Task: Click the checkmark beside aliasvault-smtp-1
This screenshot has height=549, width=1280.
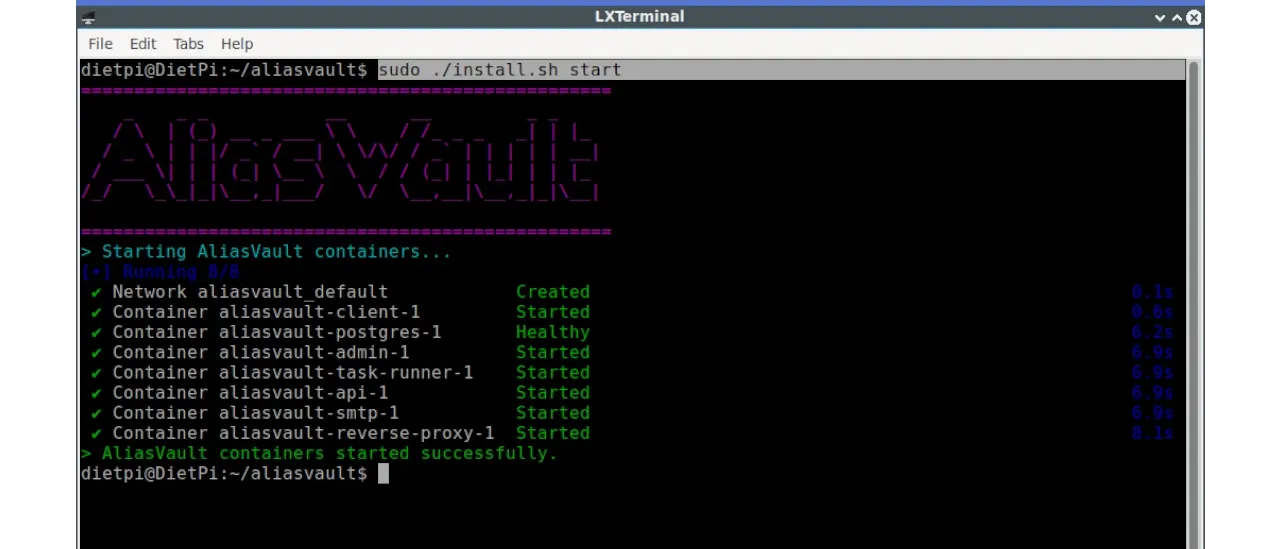Action: click(x=96, y=413)
